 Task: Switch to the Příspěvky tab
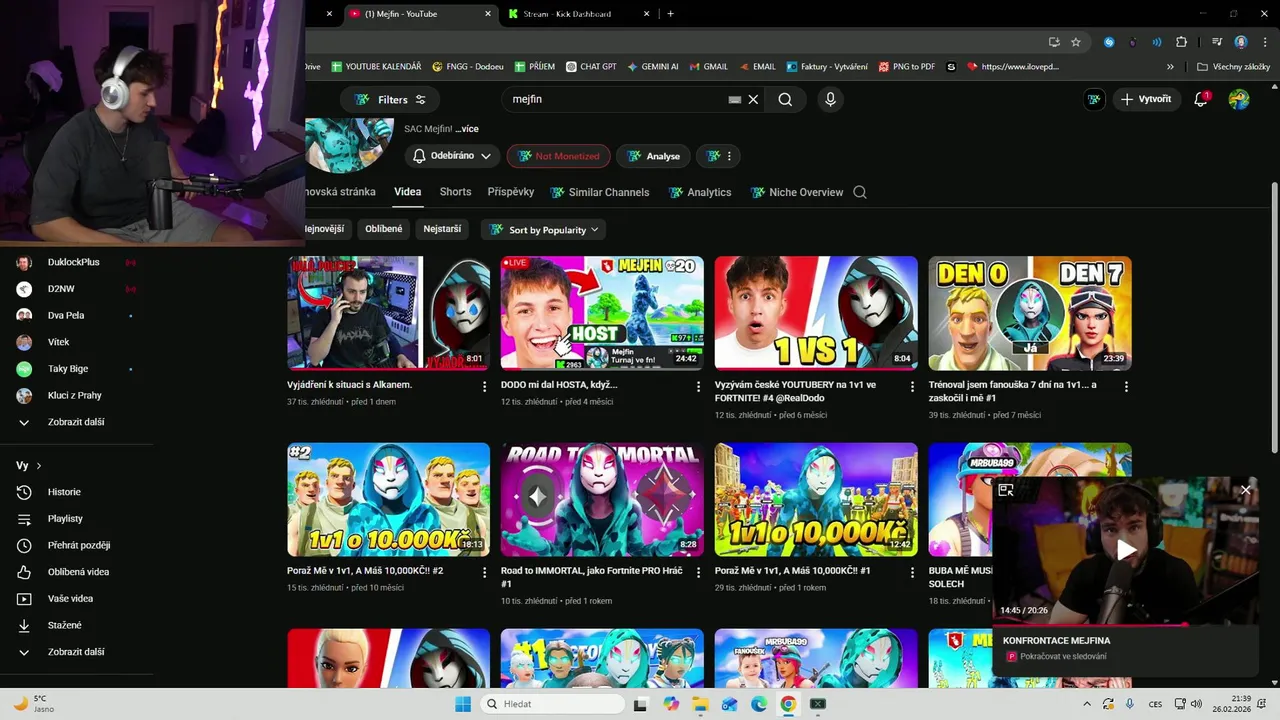point(511,192)
